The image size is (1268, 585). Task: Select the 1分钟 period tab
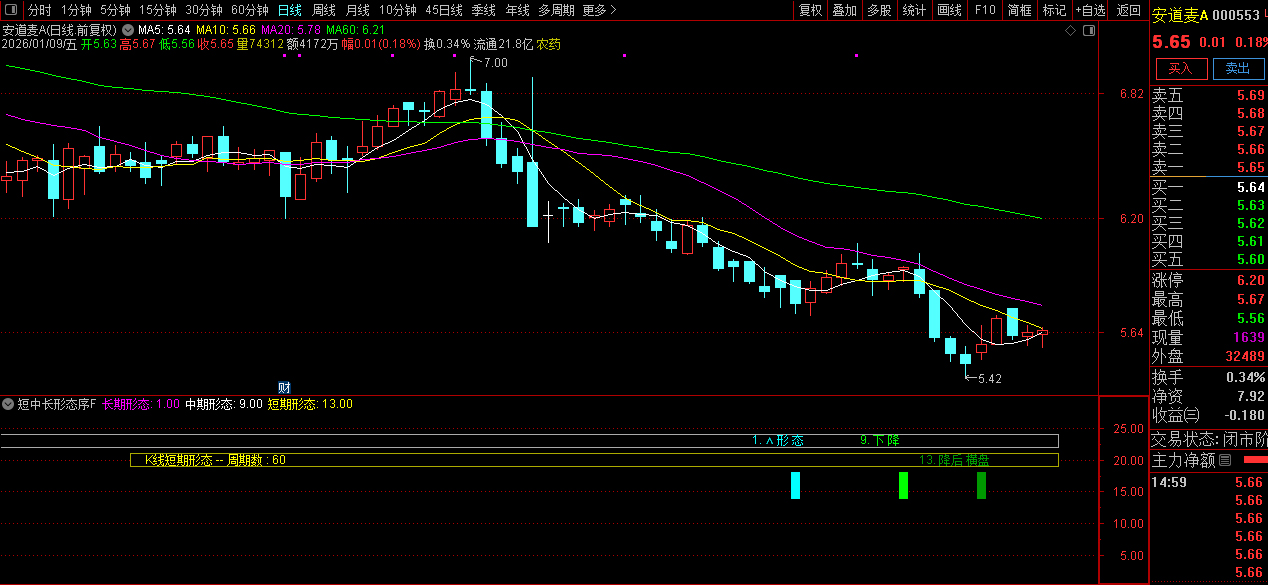[76, 10]
